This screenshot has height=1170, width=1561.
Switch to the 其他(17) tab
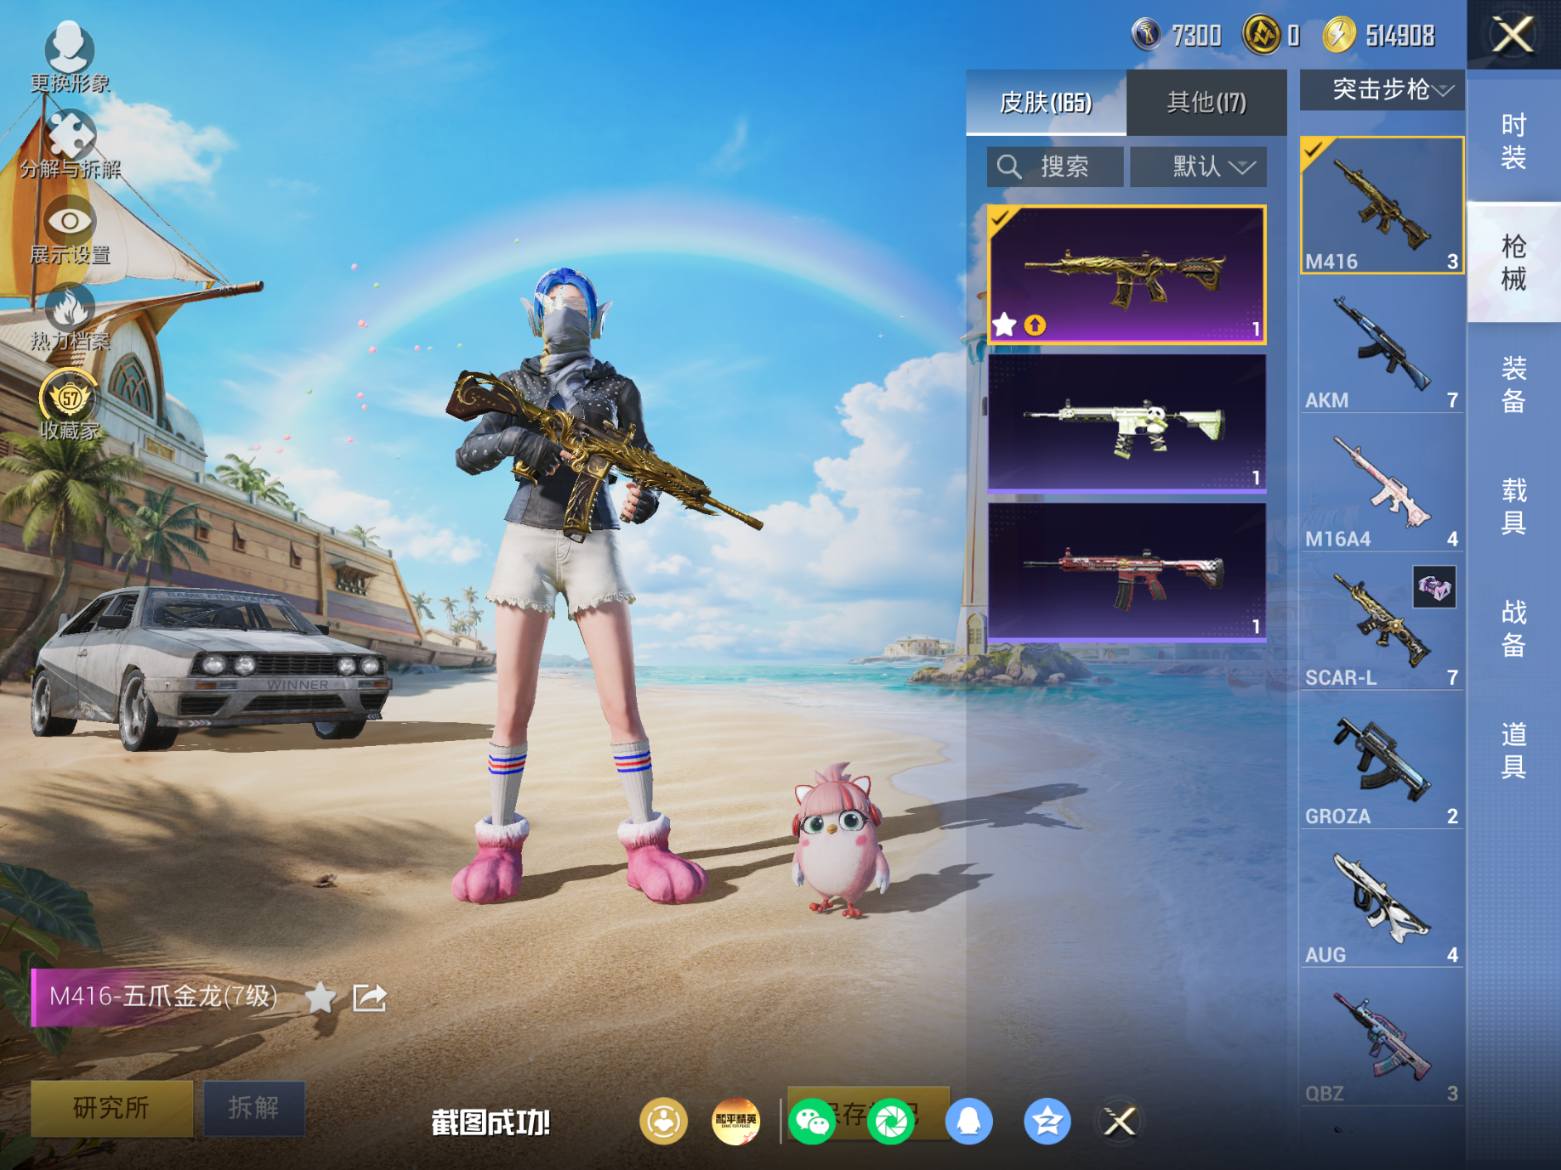[x=1206, y=102]
